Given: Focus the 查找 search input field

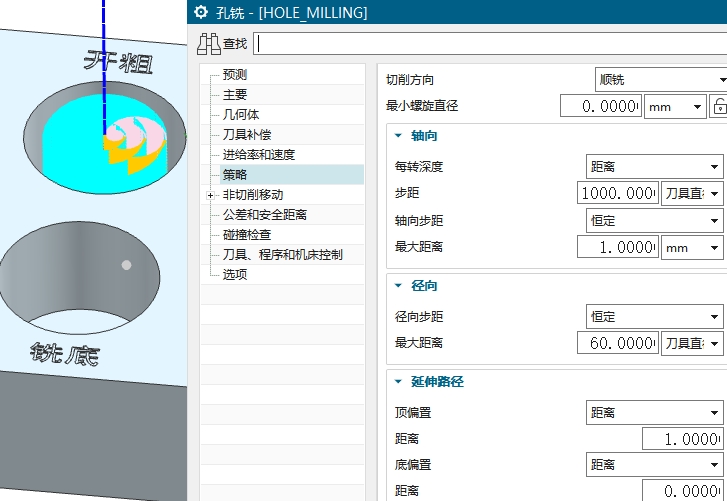Looking at the screenshot, I should point(491,44).
